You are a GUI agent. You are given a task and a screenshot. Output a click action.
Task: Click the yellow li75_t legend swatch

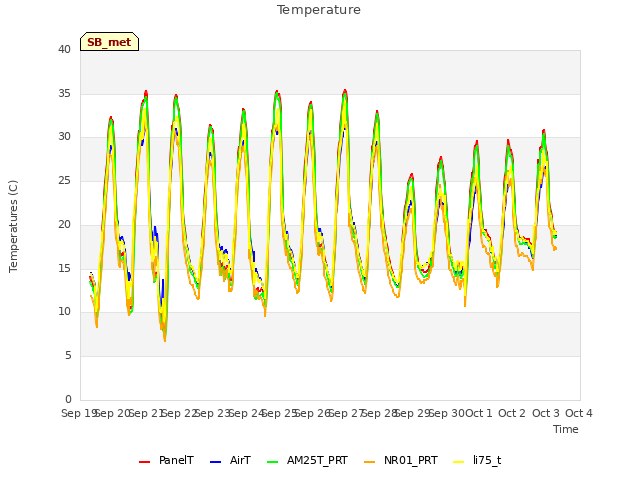pyautogui.click(x=459, y=462)
